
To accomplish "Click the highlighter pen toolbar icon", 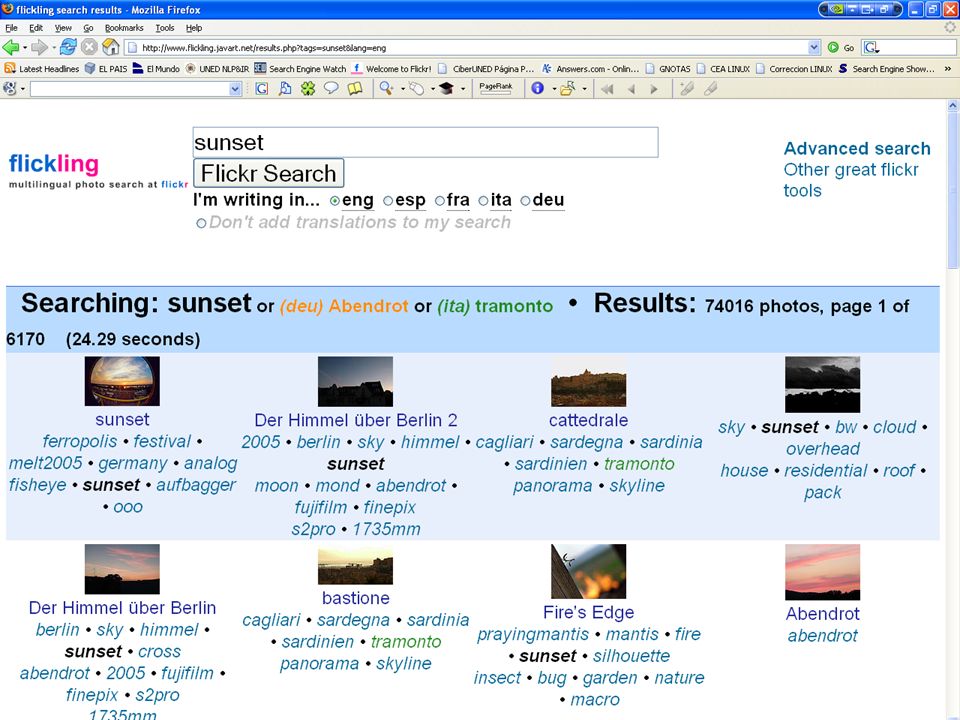I will click(686, 89).
